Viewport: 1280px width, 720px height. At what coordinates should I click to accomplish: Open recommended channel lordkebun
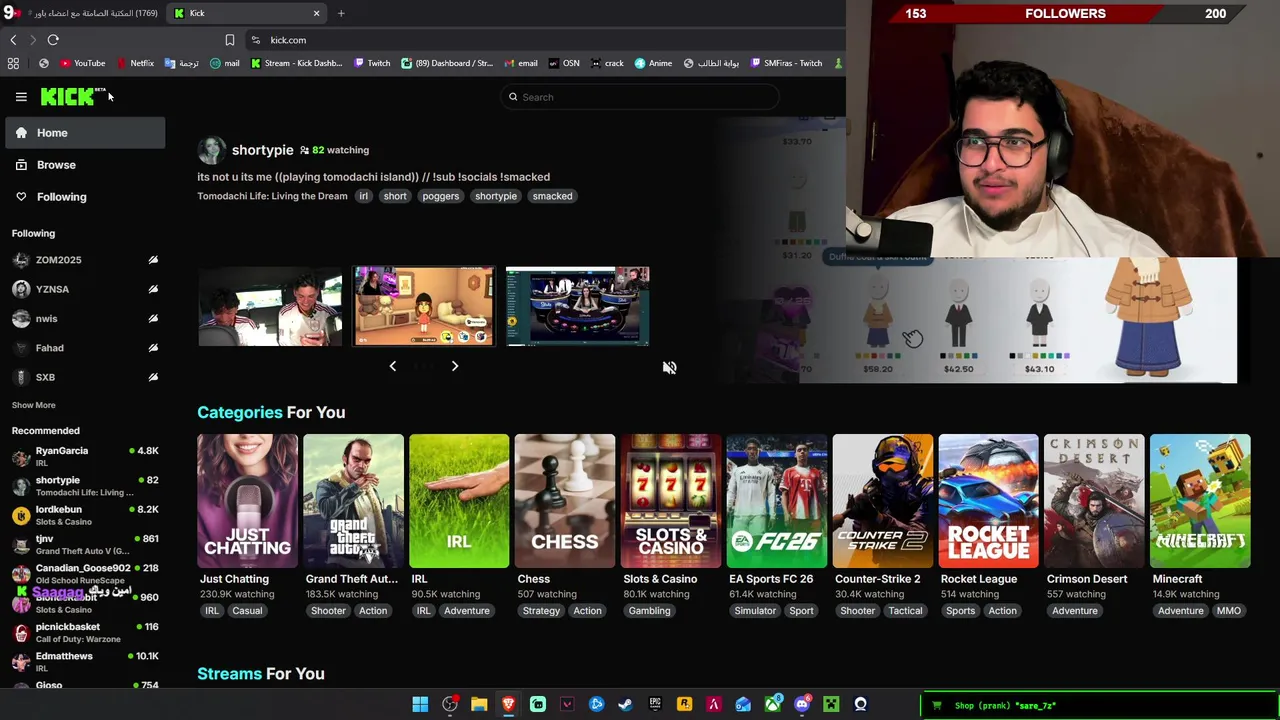click(85, 515)
